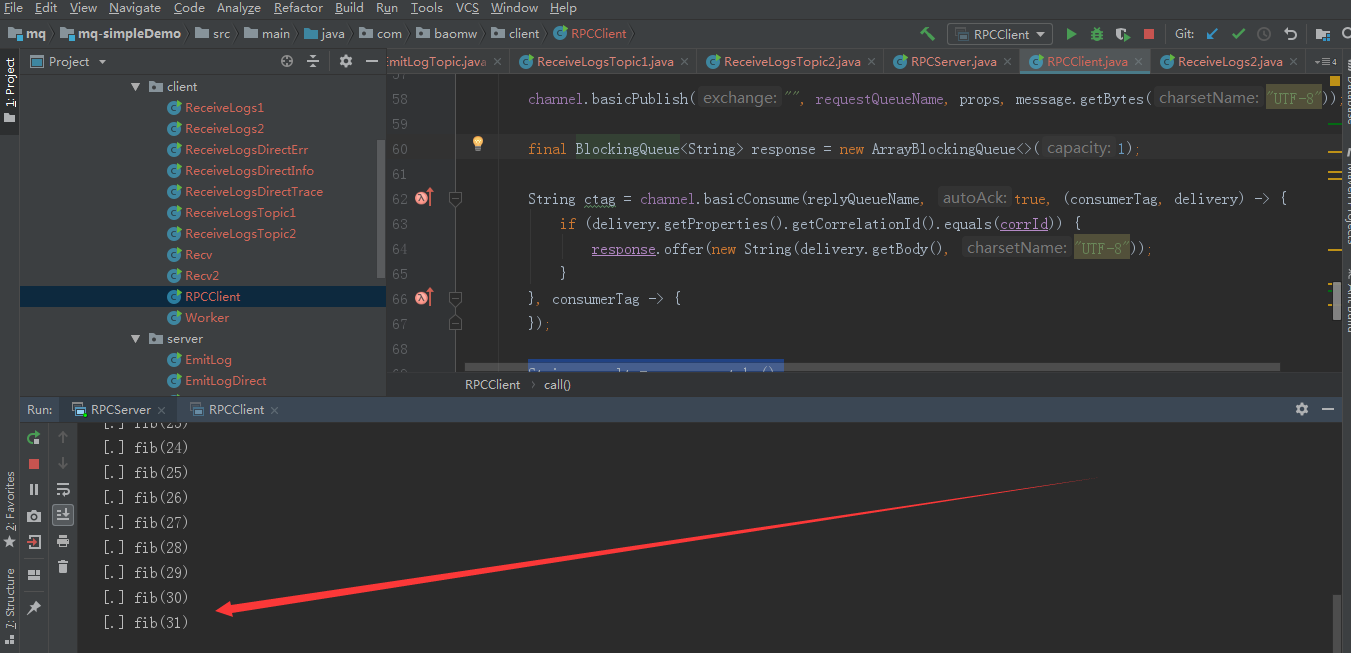Open the Refactor menu
Viewport: 1351px width, 653px height.
click(298, 8)
